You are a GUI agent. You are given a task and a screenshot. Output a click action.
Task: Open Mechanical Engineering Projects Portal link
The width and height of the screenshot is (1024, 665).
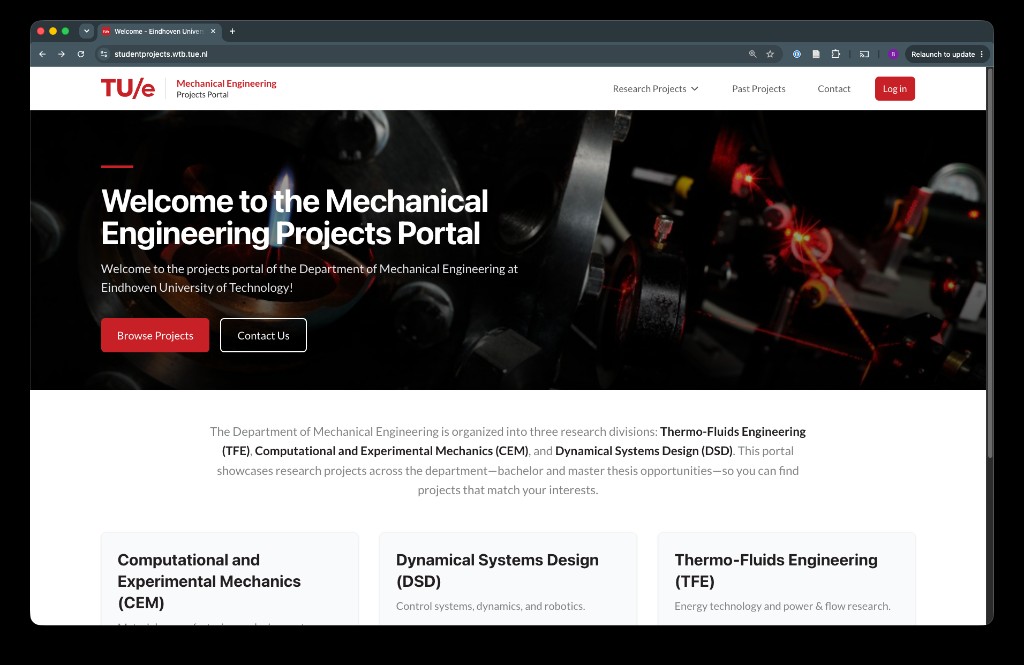tap(226, 88)
